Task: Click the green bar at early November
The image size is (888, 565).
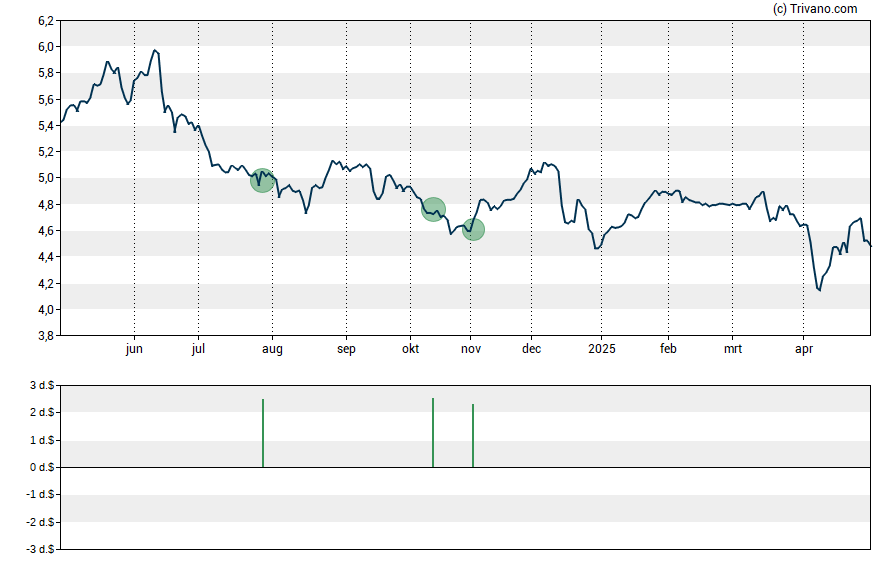Action: [473, 435]
